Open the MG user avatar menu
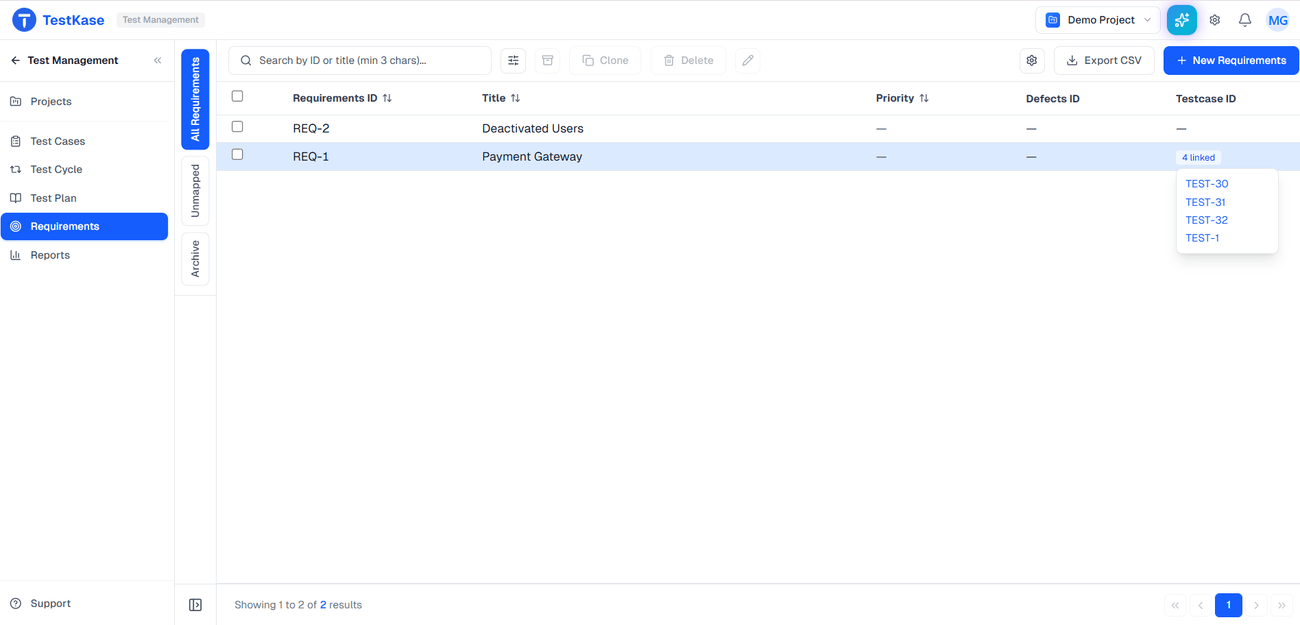 click(1278, 20)
